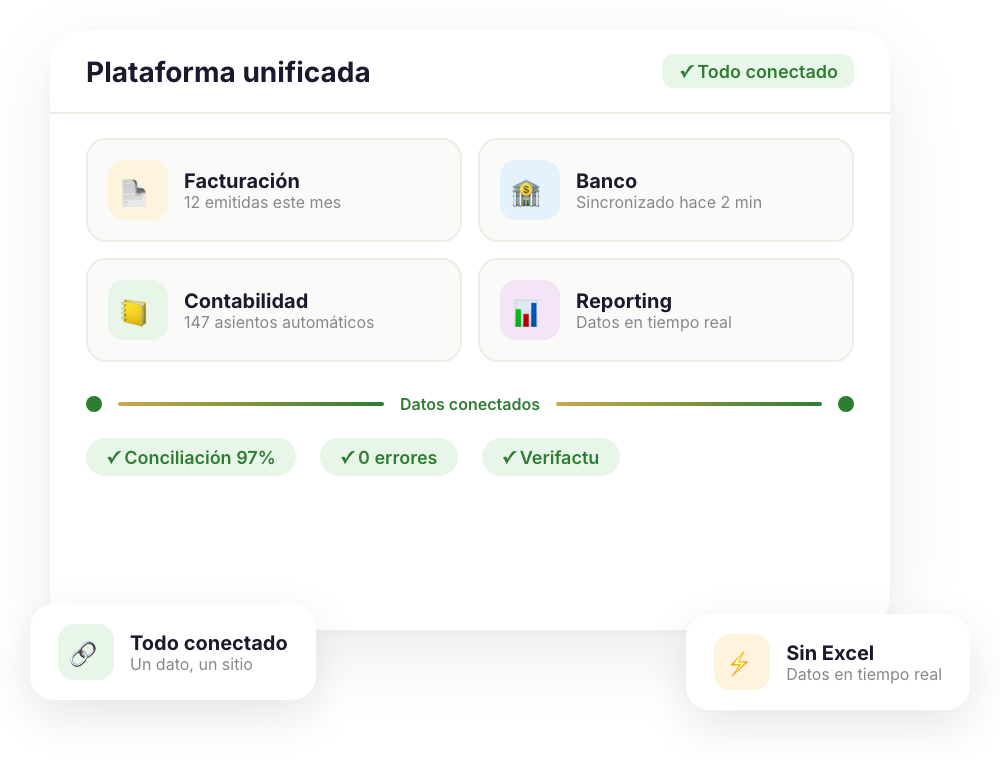Switch to the Contabilidad section
This screenshot has height=760, width=1000.
[274, 310]
